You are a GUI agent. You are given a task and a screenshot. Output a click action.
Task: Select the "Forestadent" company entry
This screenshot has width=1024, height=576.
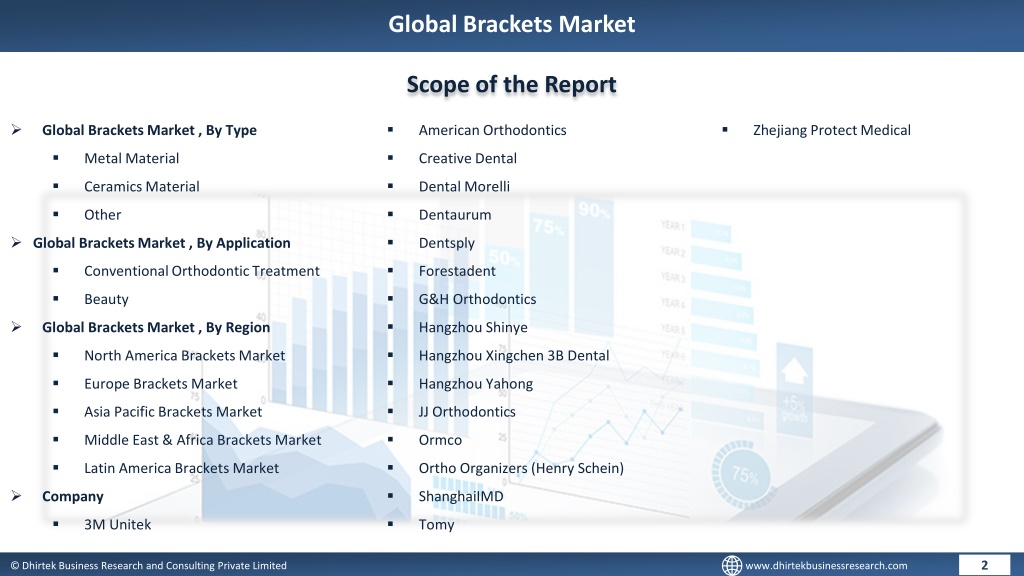(457, 271)
